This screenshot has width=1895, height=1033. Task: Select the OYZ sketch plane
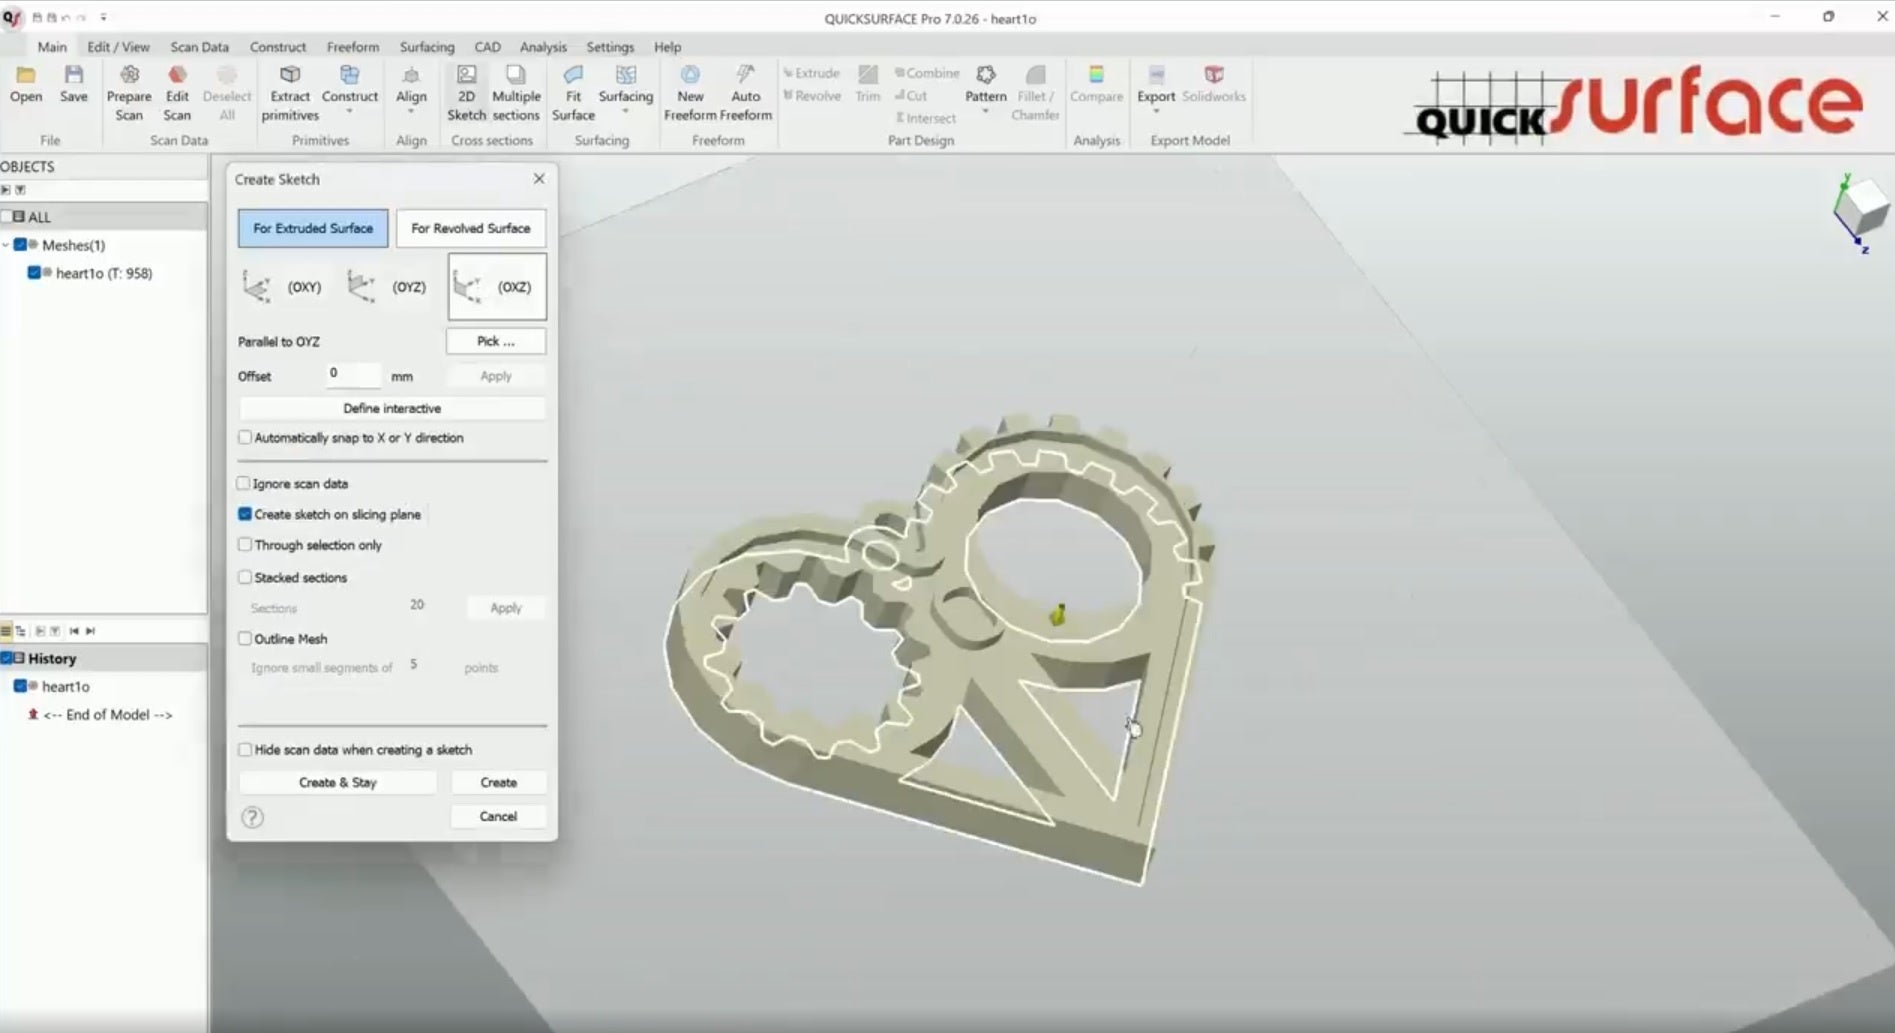(386, 287)
